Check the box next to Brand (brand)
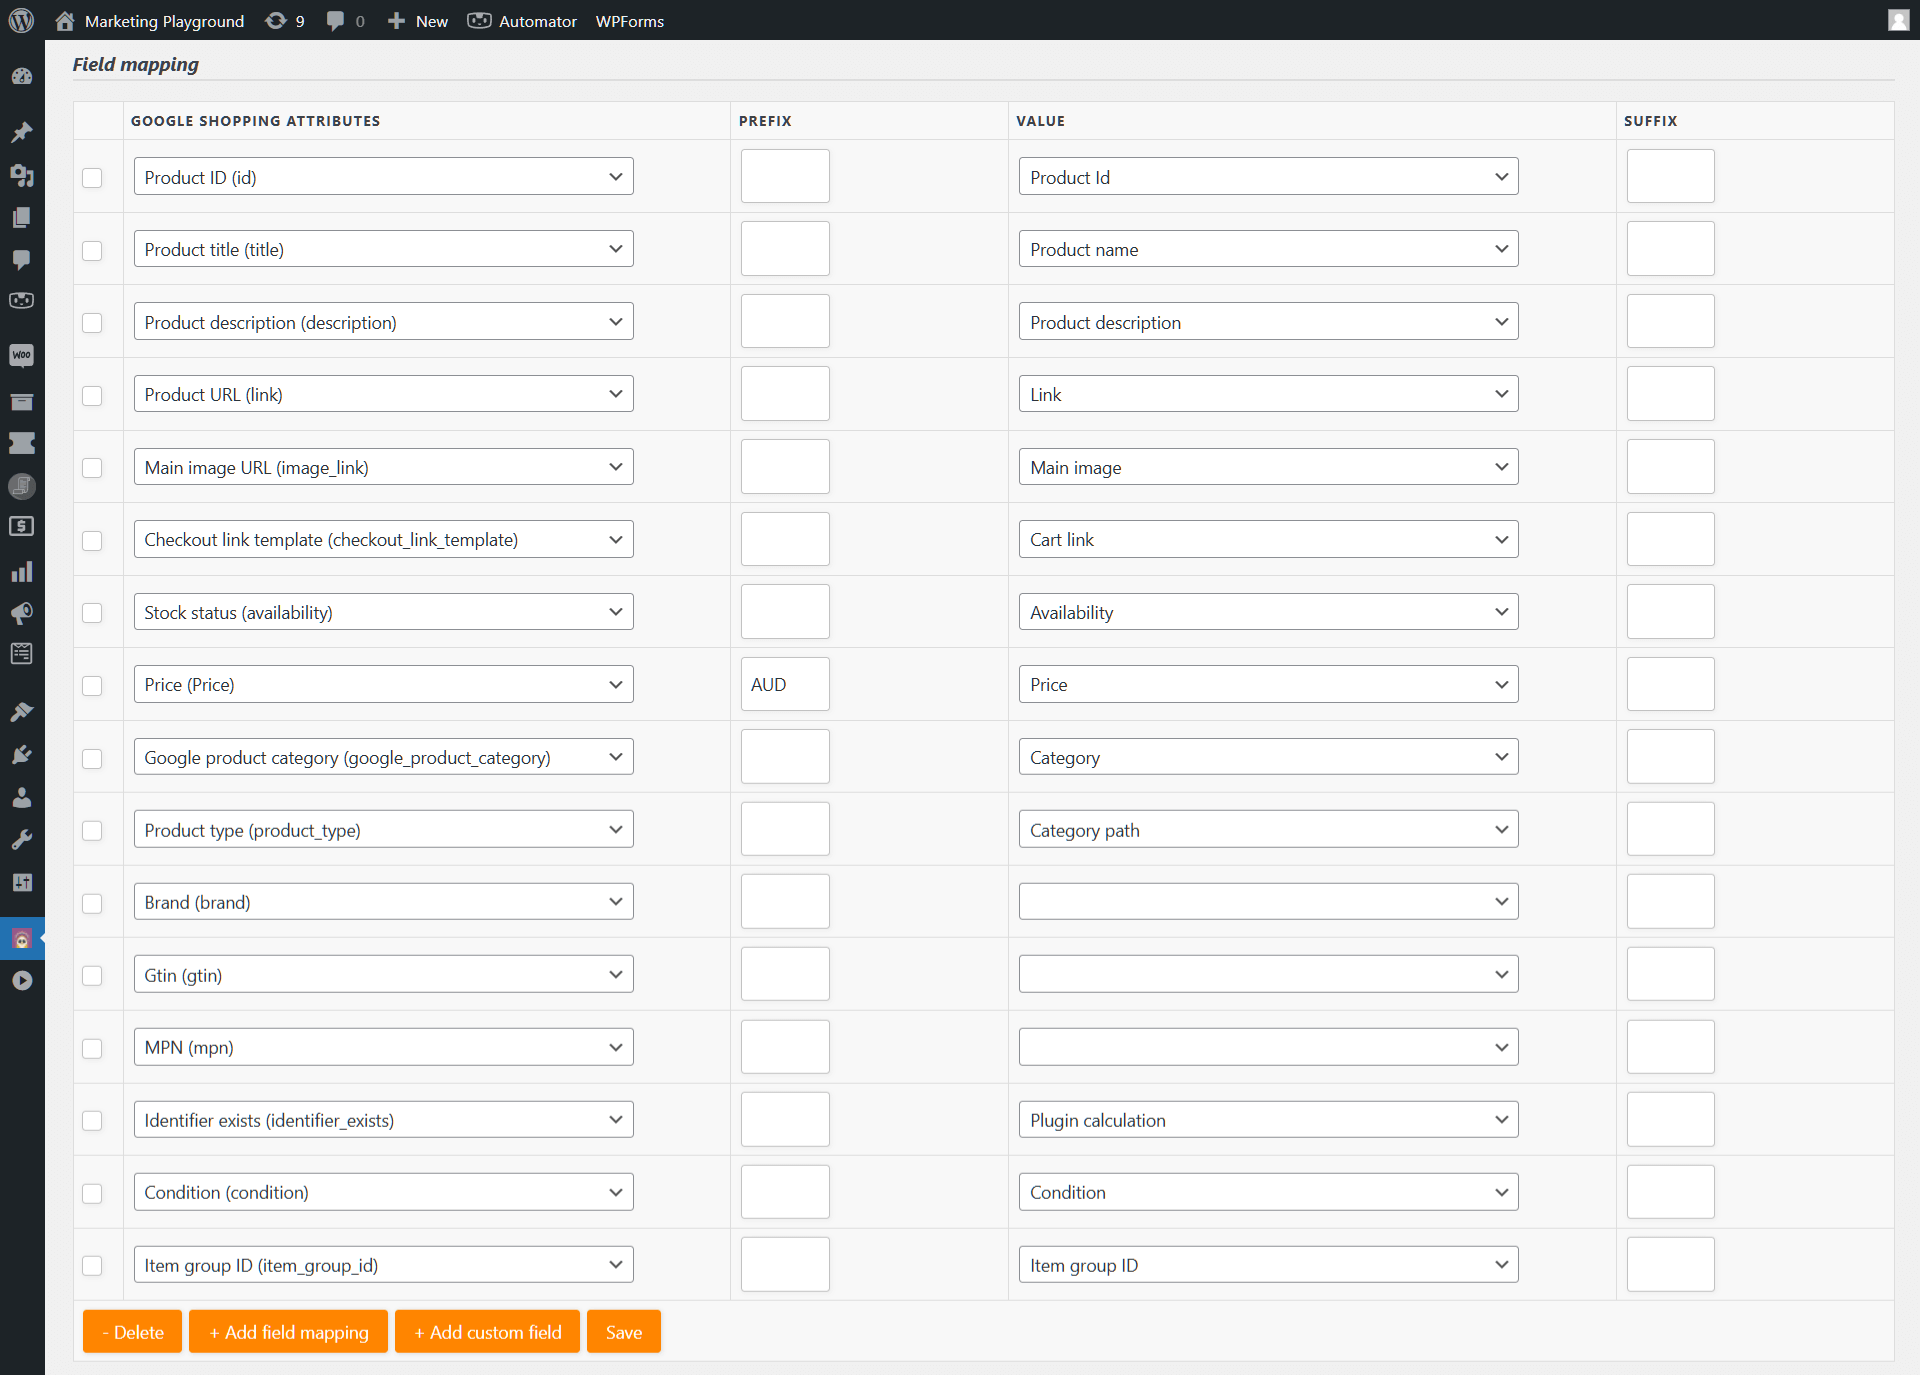 coord(92,903)
